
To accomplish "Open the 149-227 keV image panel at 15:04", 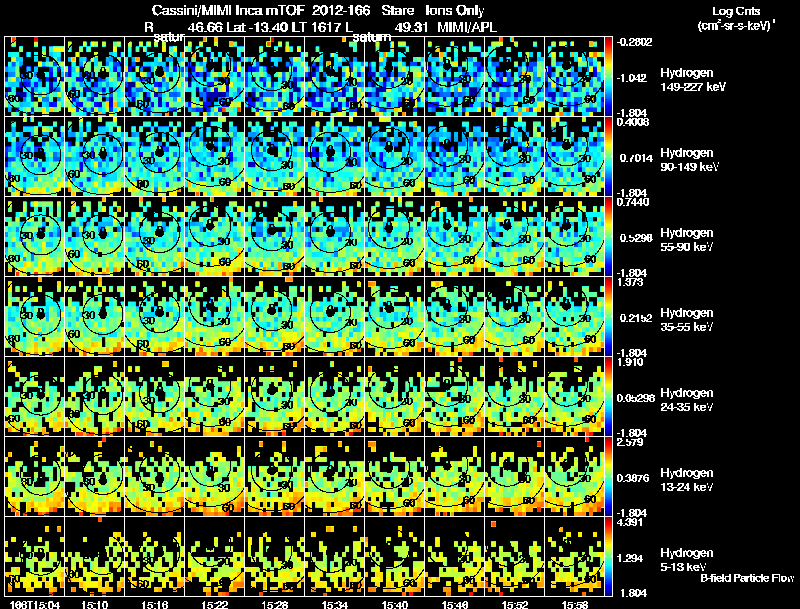I will (35, 77).
